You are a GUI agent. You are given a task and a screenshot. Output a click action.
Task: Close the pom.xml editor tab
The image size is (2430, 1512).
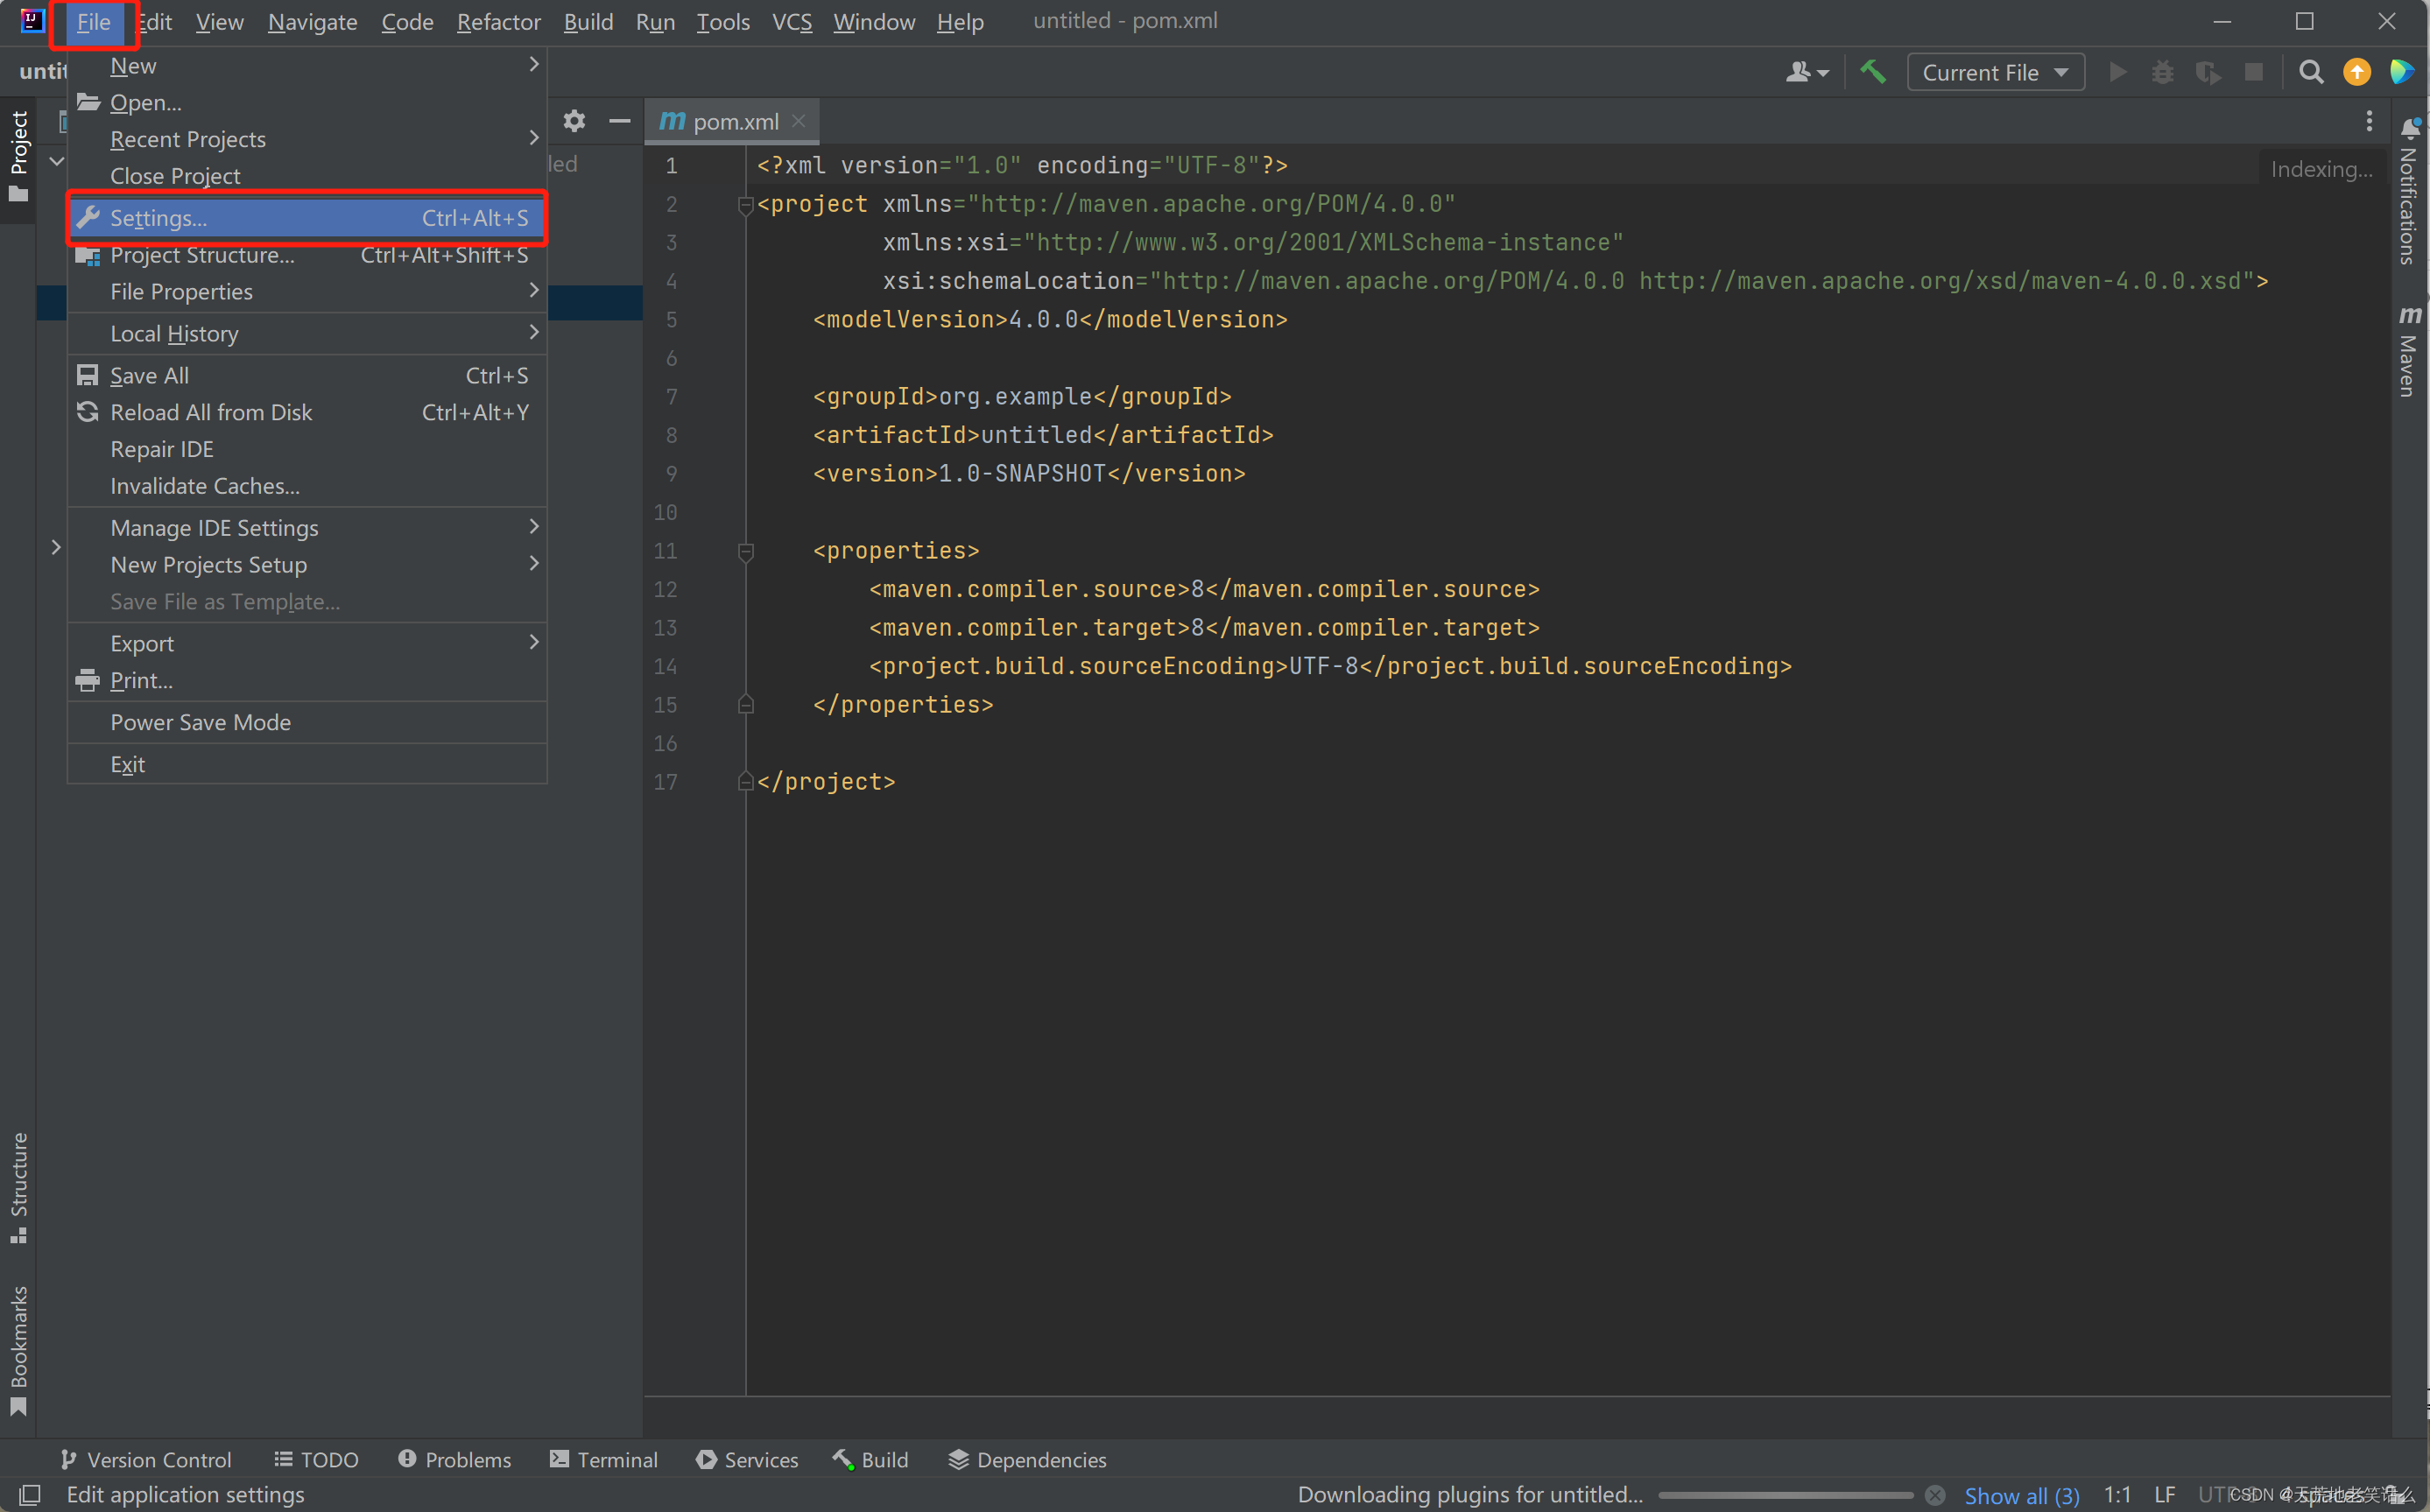pos(799,121)
